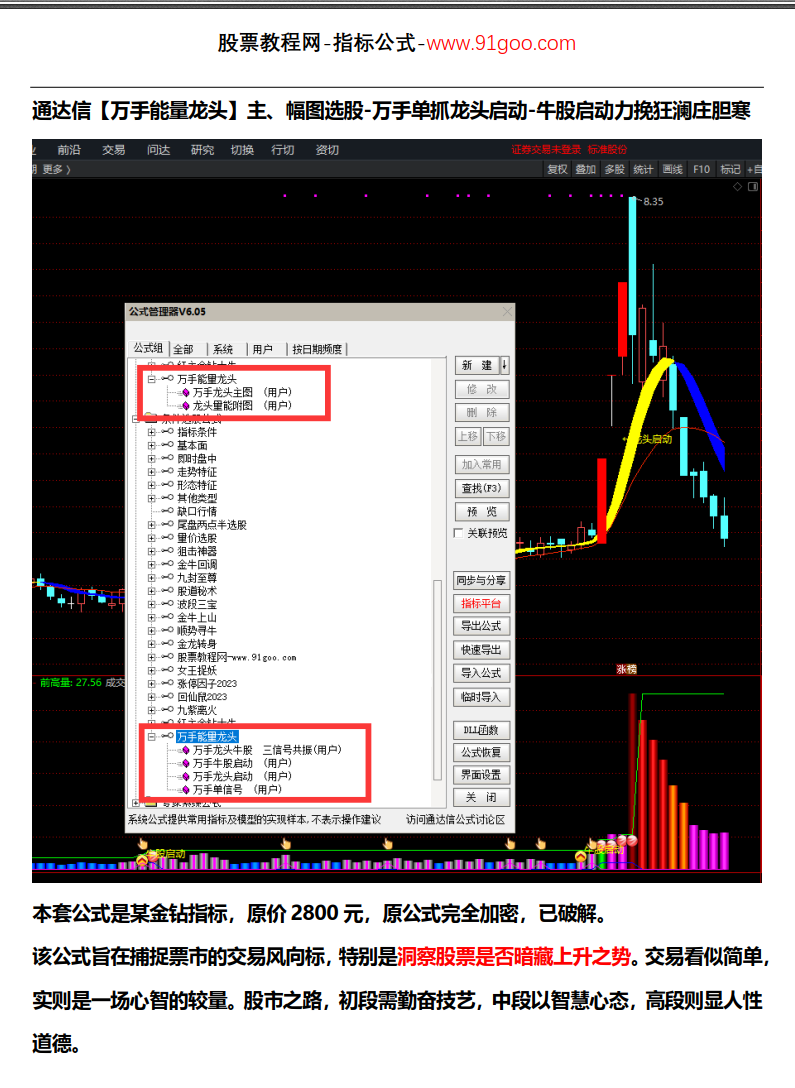The width and height of the screenshot is (795, 1088).
Task: Select 张停因子2023 in the formula tree
Action: point(207,683)
